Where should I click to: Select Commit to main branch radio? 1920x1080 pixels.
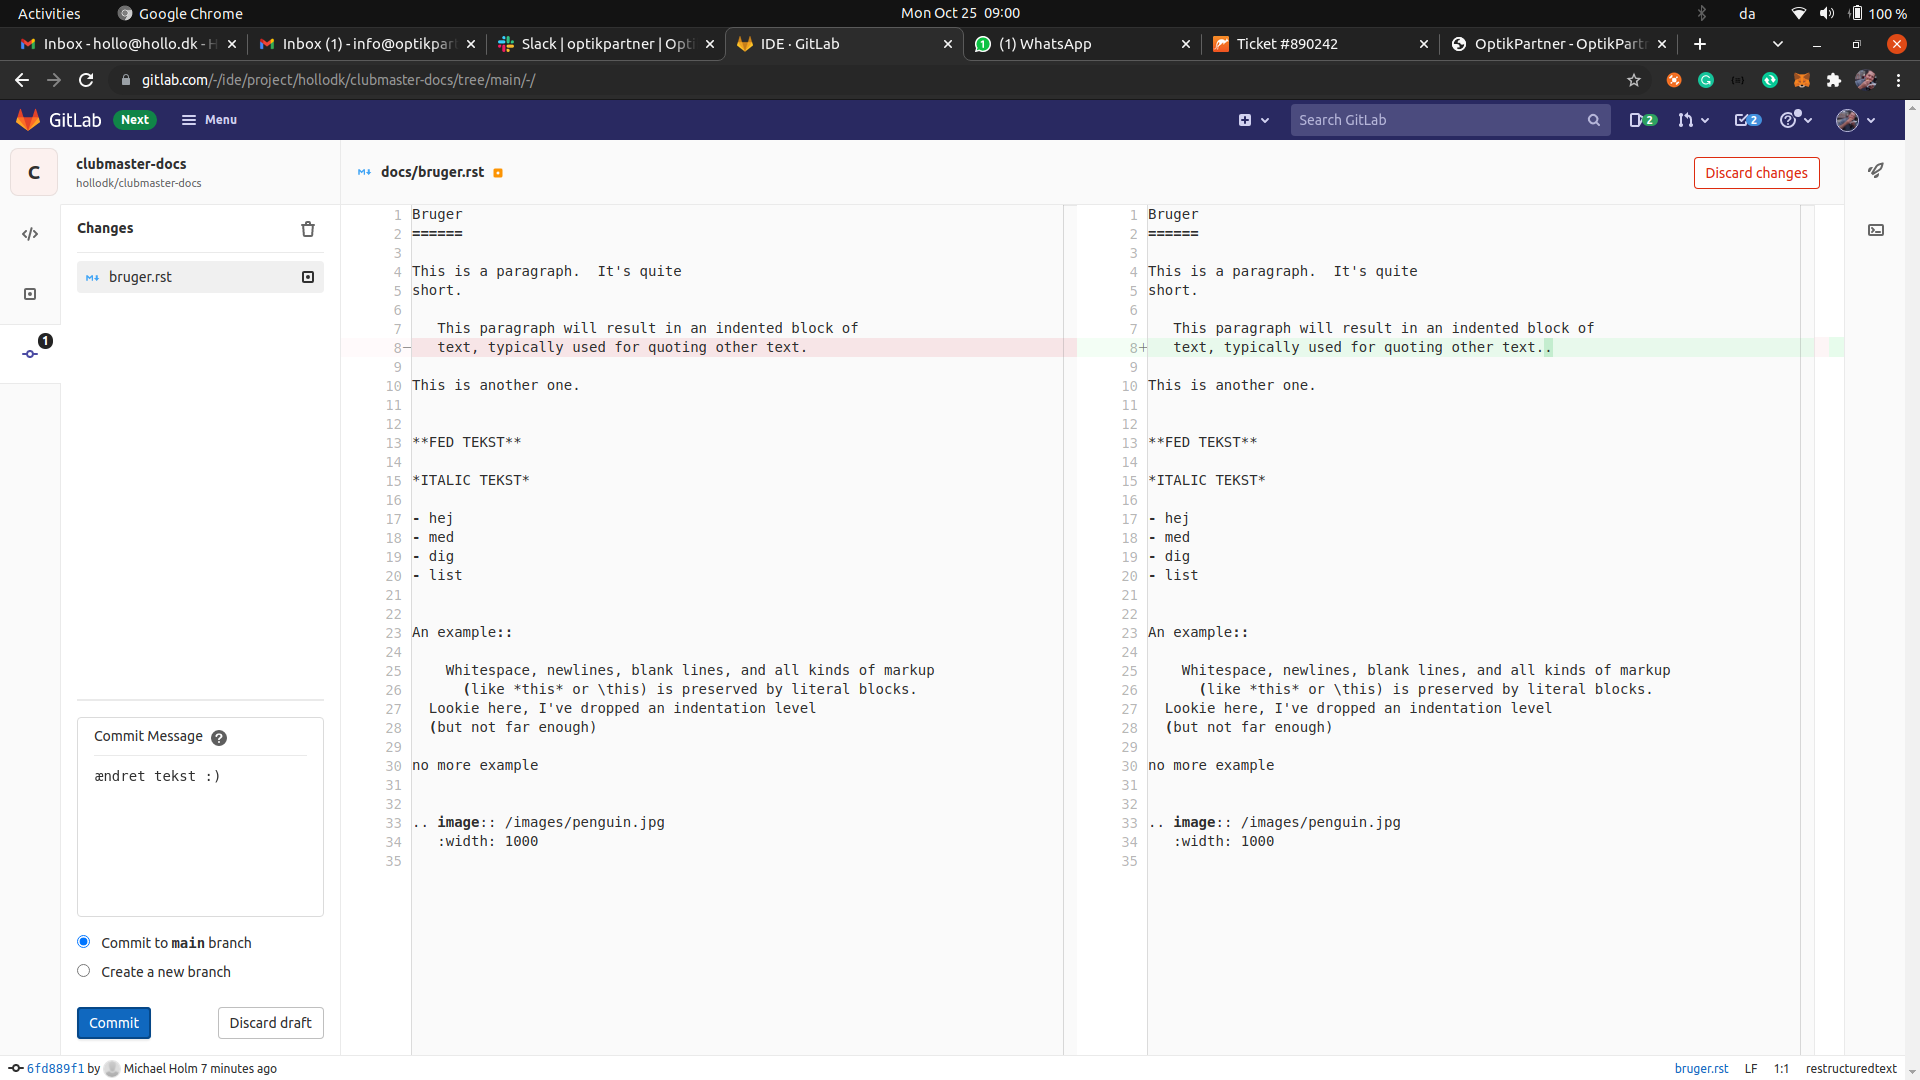point(84,942)
